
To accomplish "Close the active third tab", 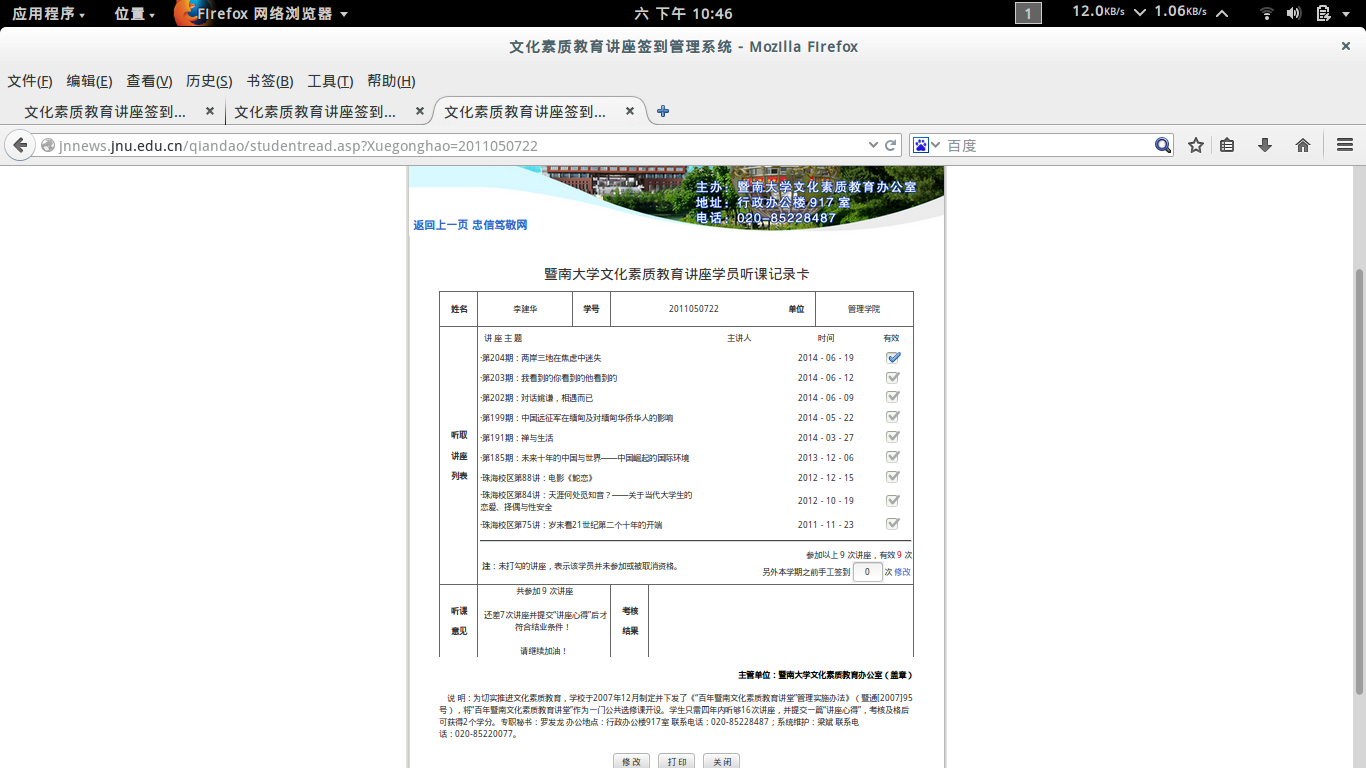I will pyautogui.click(x=630, y=111).
